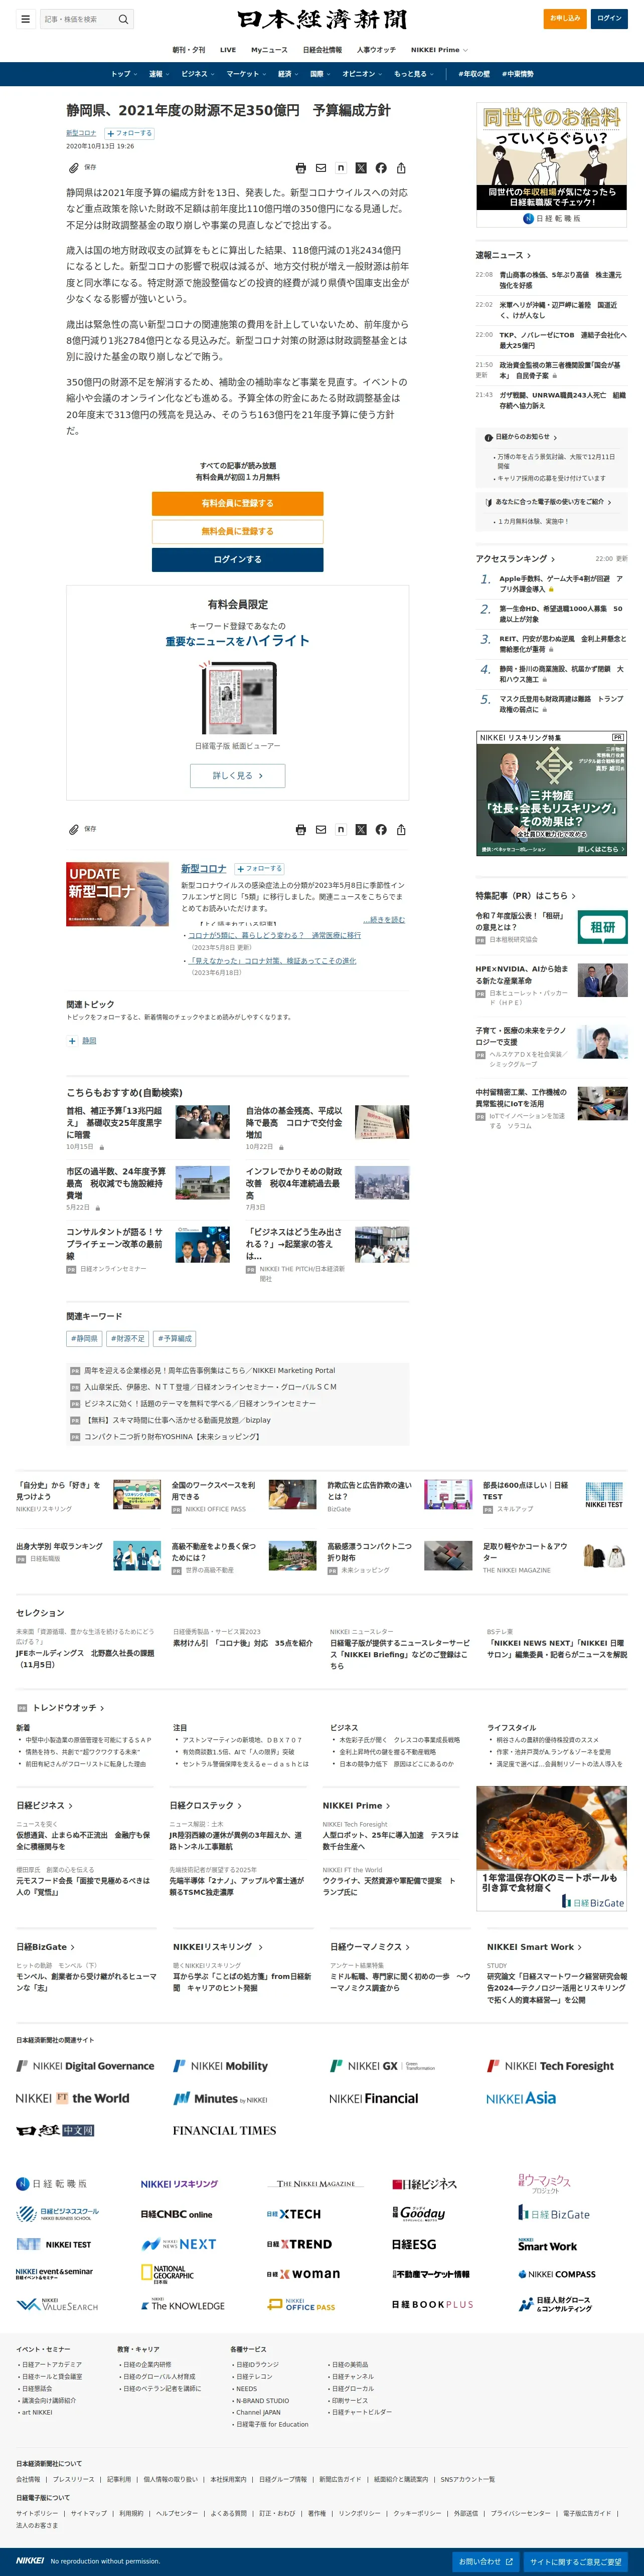The height and width of the screenshot is (2576, 644).
Task: Open the 日経転職版 salary ad banner
Action: click(552, 165)
